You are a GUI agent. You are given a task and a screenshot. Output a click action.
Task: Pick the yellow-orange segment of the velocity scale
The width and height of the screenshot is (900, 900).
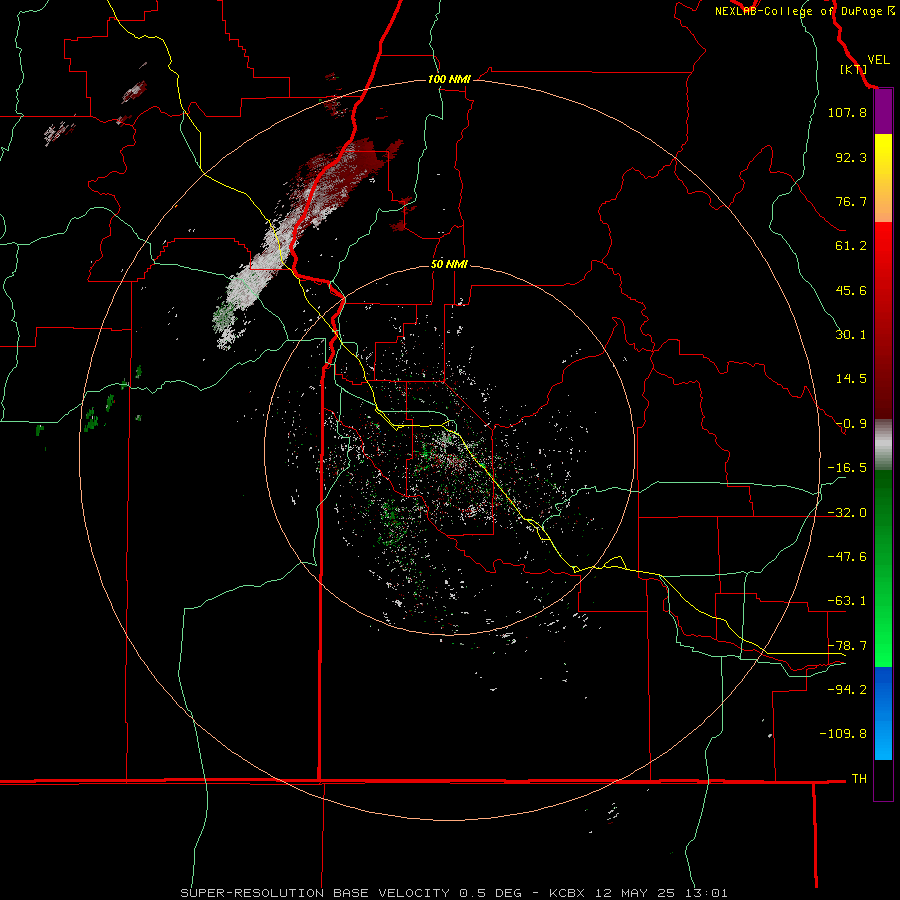[883, 178]
